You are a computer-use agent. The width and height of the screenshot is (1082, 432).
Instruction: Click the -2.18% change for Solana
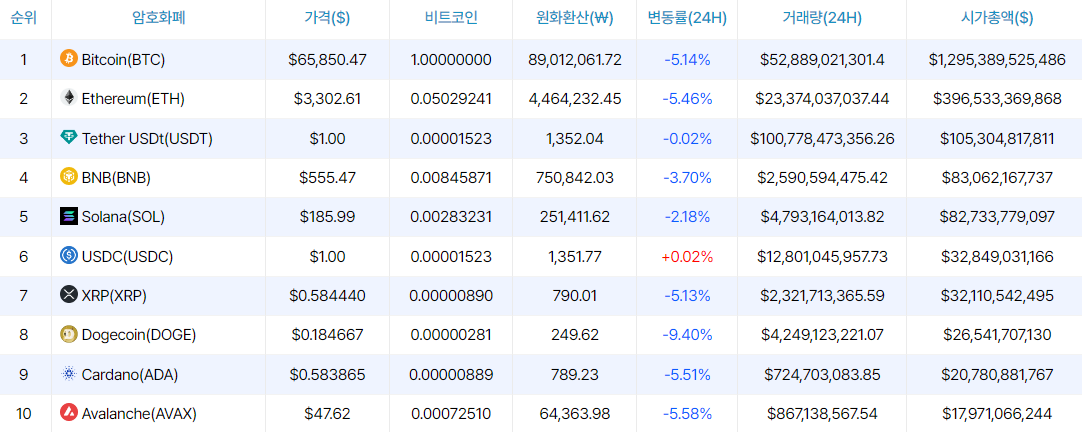[x=687, y=217]
